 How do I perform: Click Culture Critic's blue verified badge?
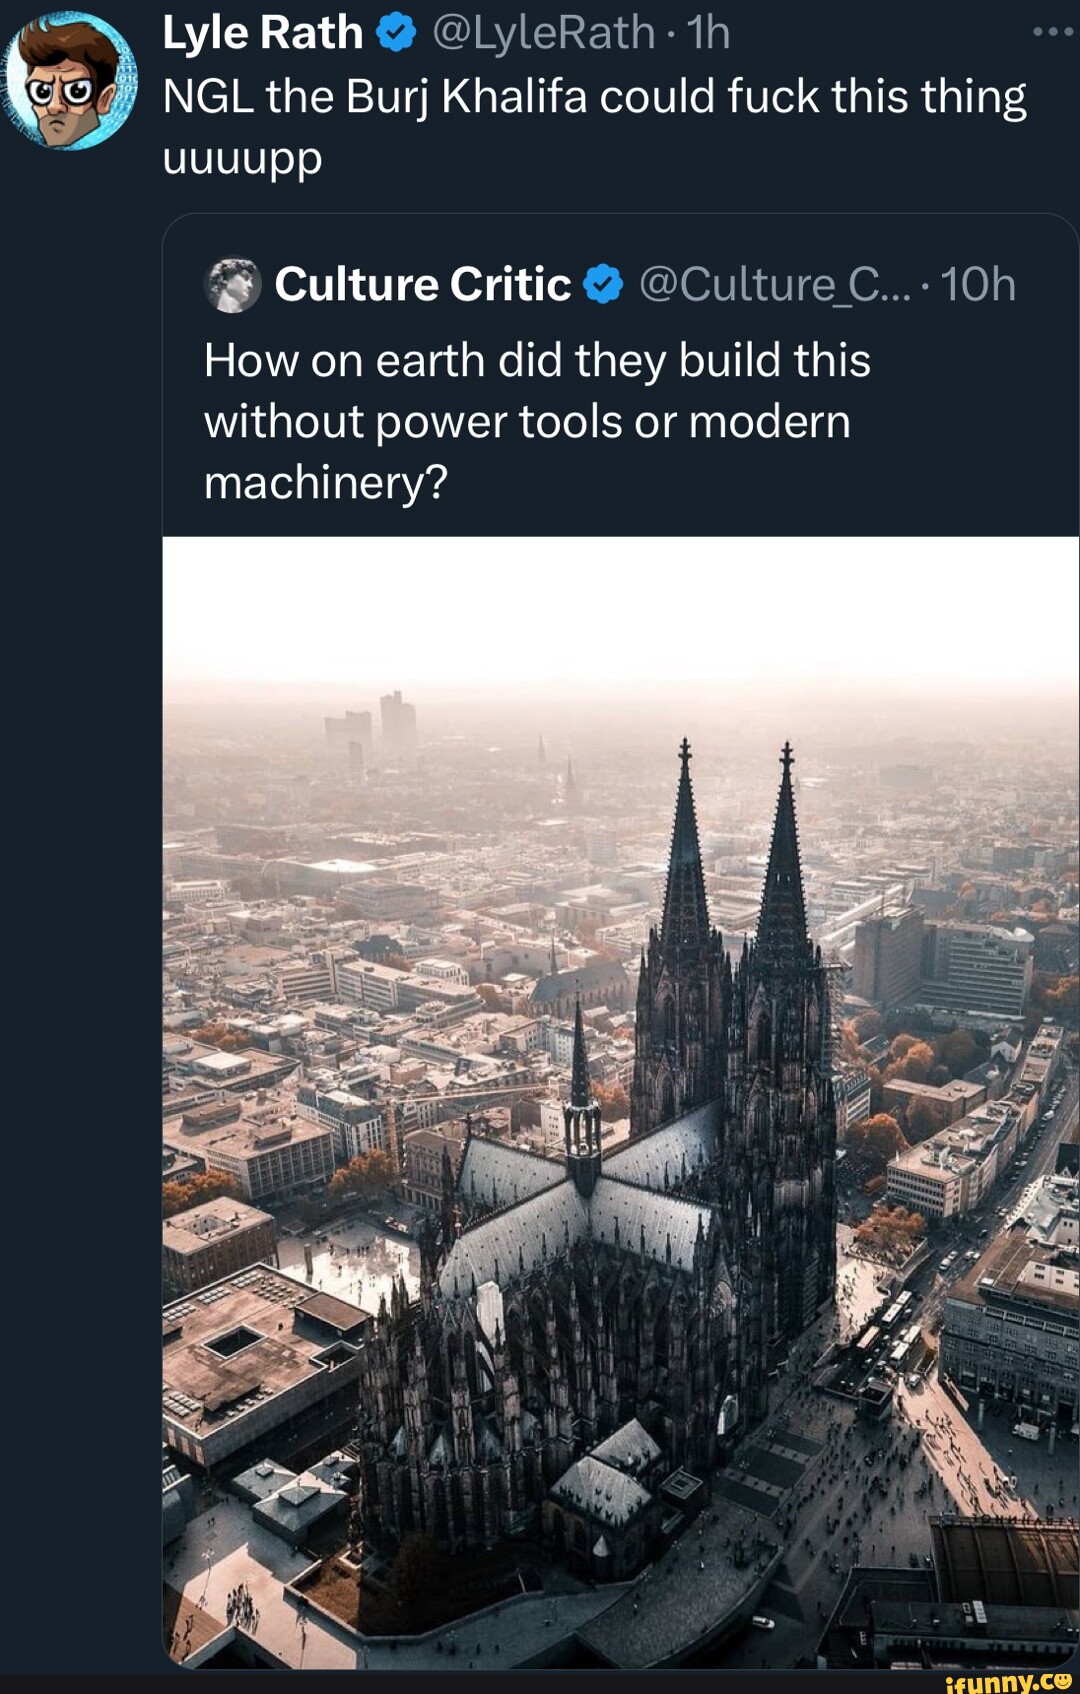tap(603, 285)
